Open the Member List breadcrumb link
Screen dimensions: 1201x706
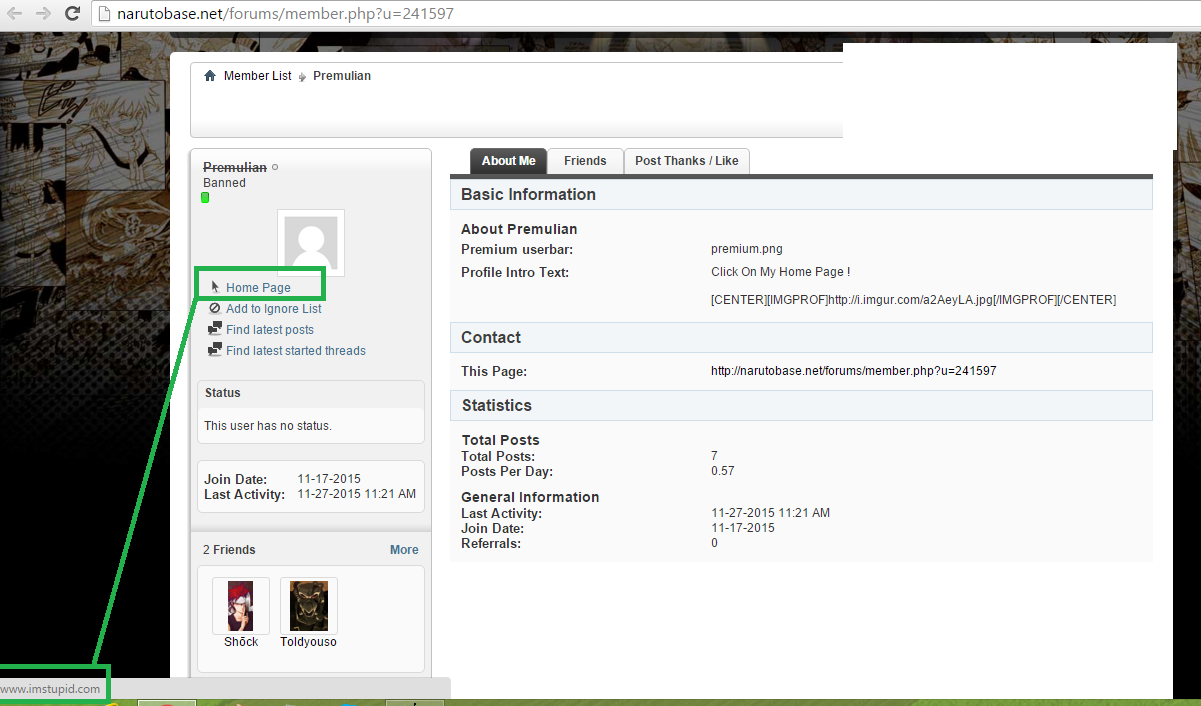[x=257, y=76]
